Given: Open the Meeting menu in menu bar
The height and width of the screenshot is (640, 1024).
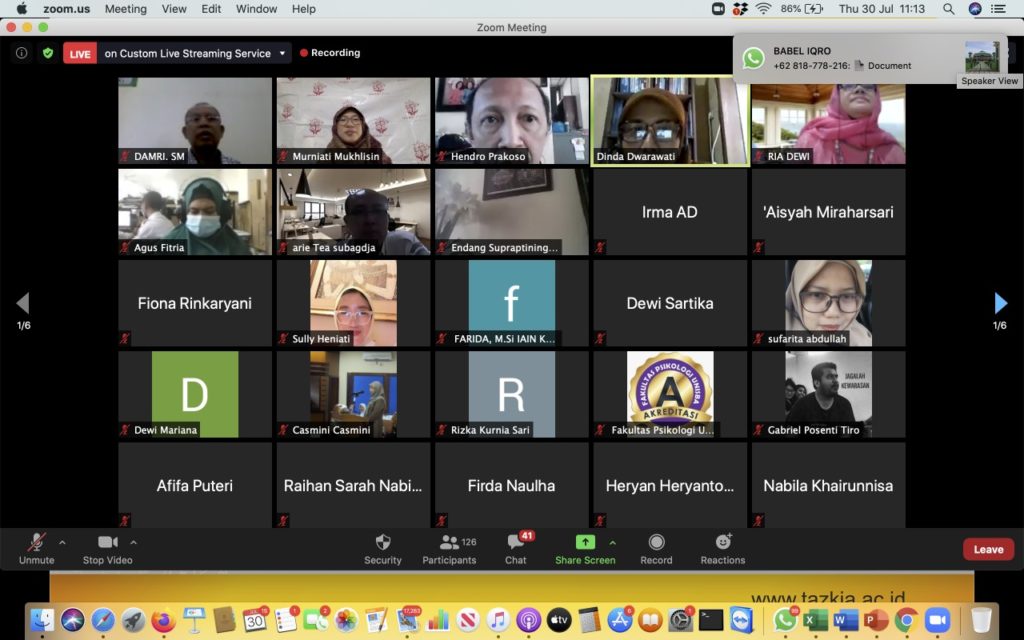Looking at the screenshot, I should point(125,9).
